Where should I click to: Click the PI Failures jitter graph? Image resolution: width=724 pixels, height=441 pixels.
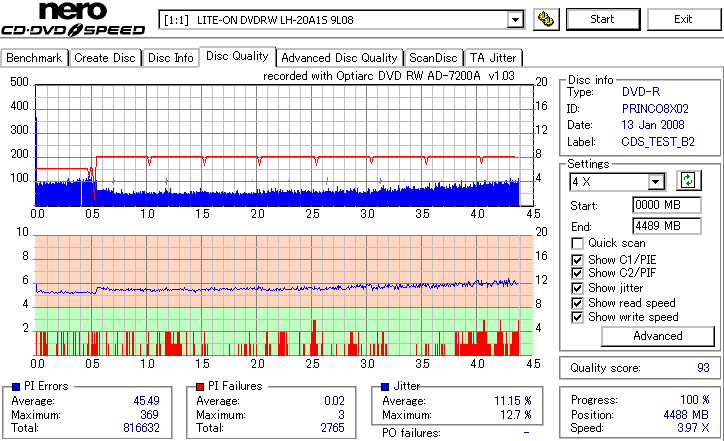(x=284, y=295)
